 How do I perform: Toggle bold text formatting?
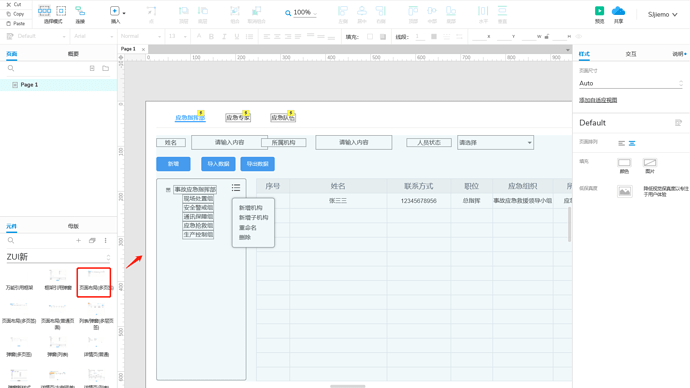coord(211,37)
